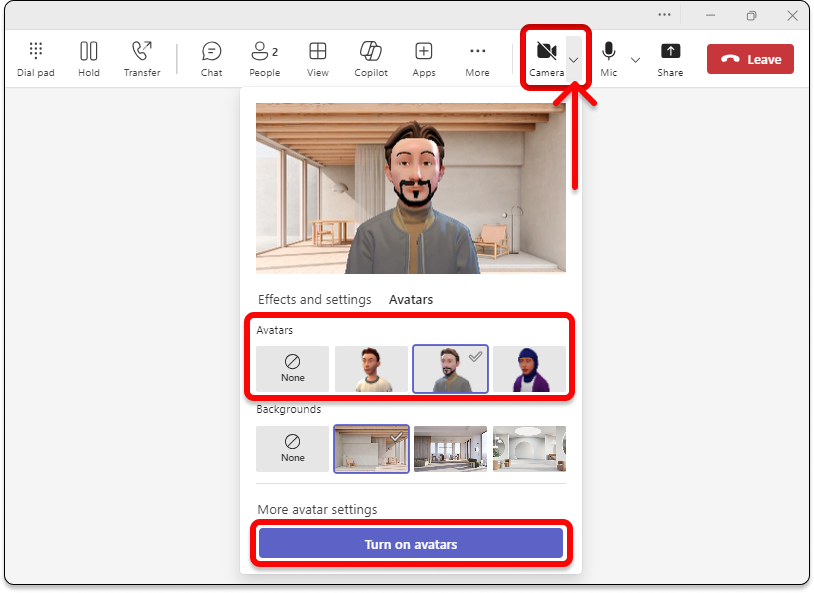
Task: Expand the Camera options chevron
Action: [x=574, y=60]
